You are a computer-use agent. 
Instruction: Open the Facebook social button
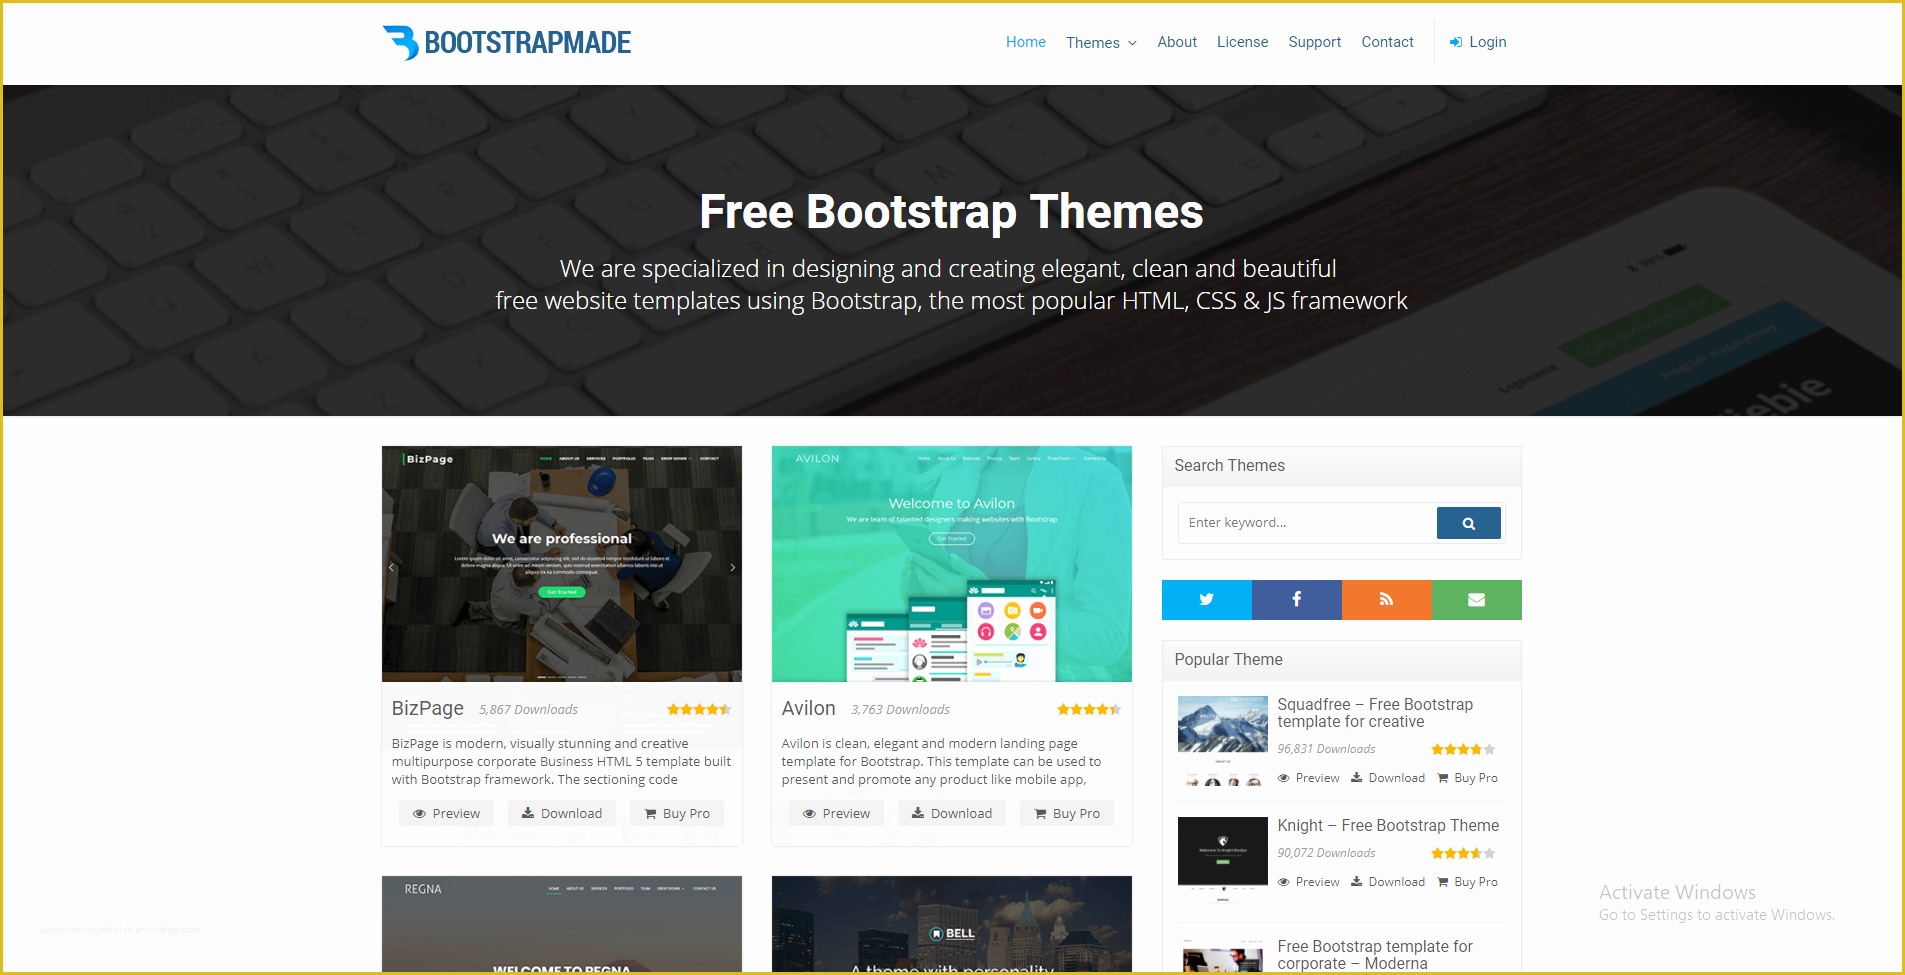point(1296,600)
